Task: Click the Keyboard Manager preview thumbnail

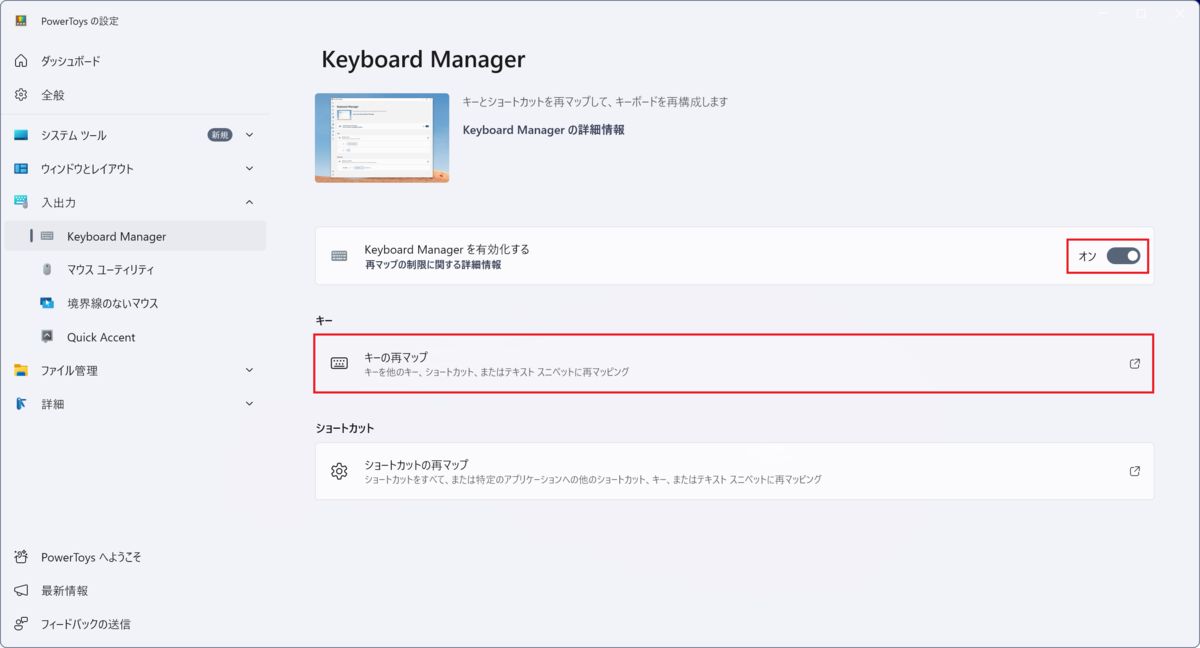Action: tap(382, 138)
